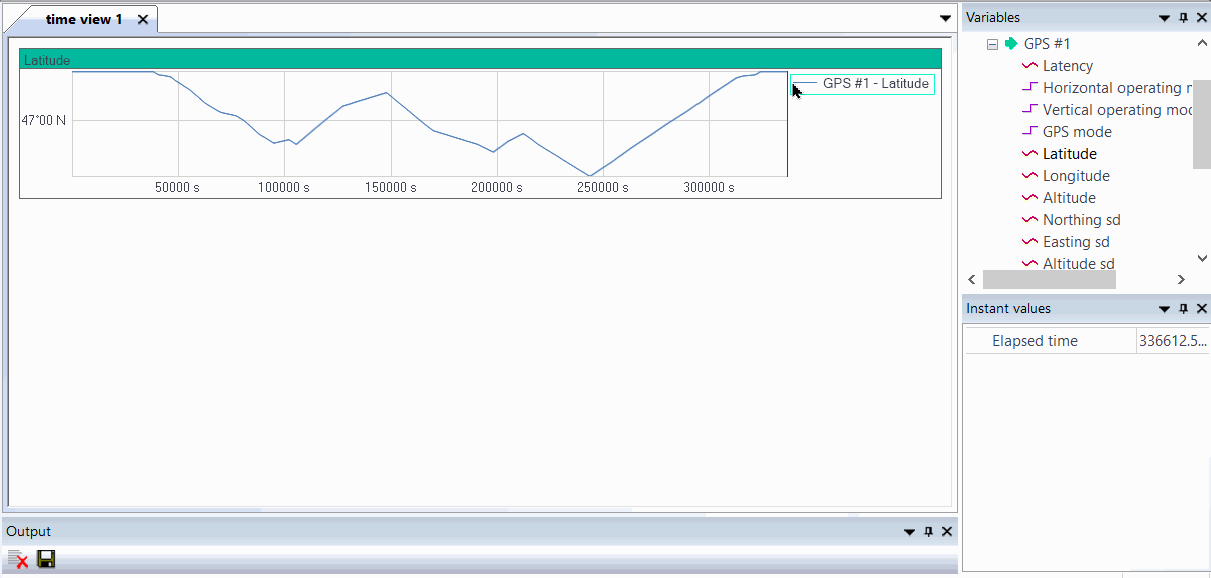Pin the Output panel
The width and height of the screenshot is (1211, 578).
point(929,532)
